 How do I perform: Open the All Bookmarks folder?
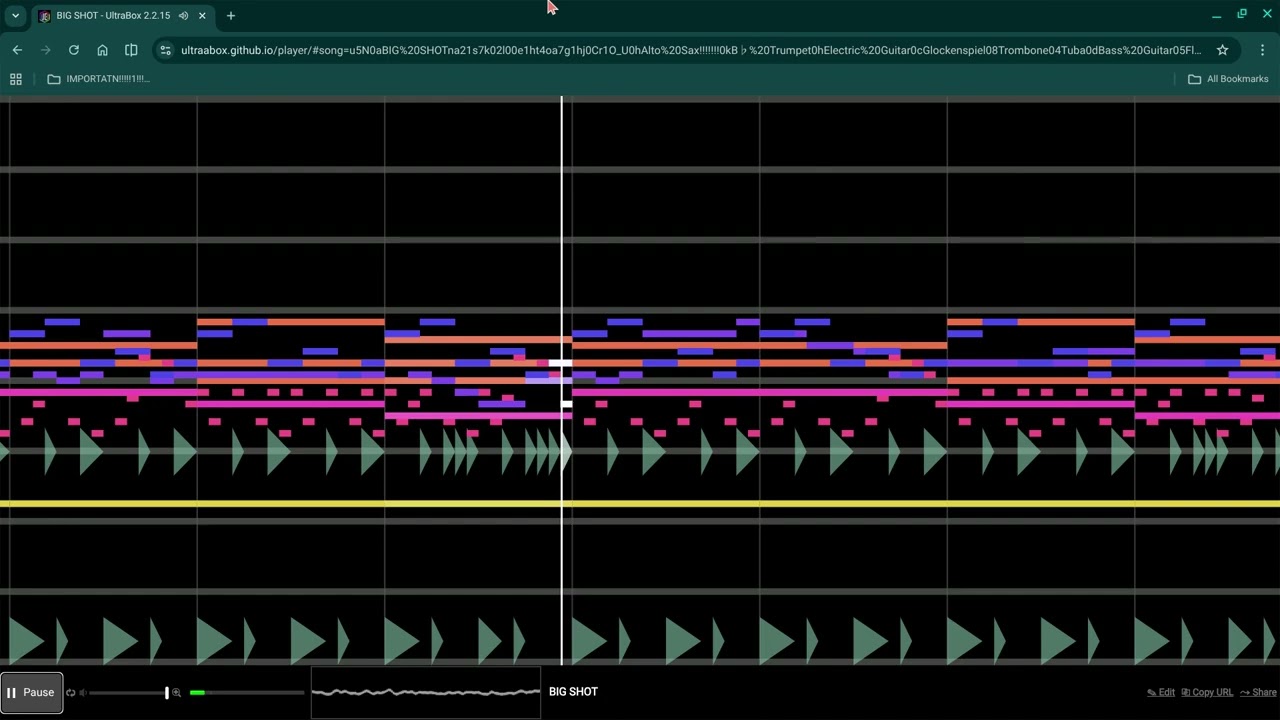coord(1228,79)
